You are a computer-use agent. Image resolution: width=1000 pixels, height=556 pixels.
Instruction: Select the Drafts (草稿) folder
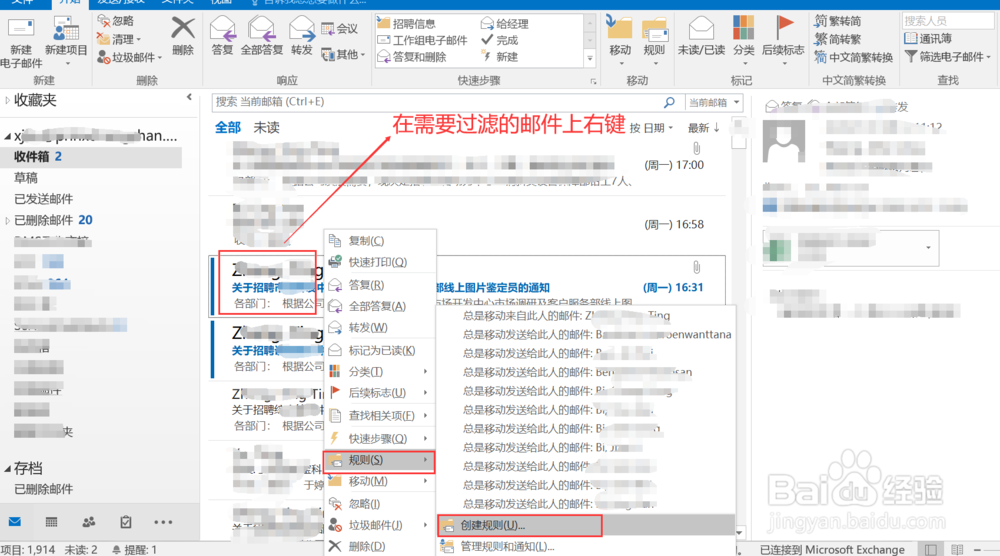point(26,178)
